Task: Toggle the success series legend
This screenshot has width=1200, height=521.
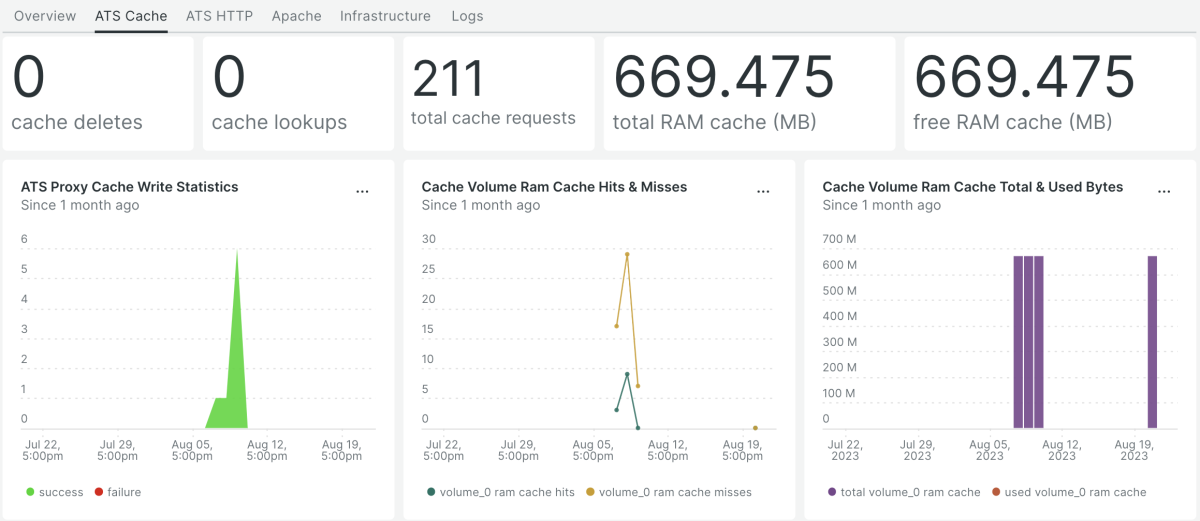Action: coord(54,492)
